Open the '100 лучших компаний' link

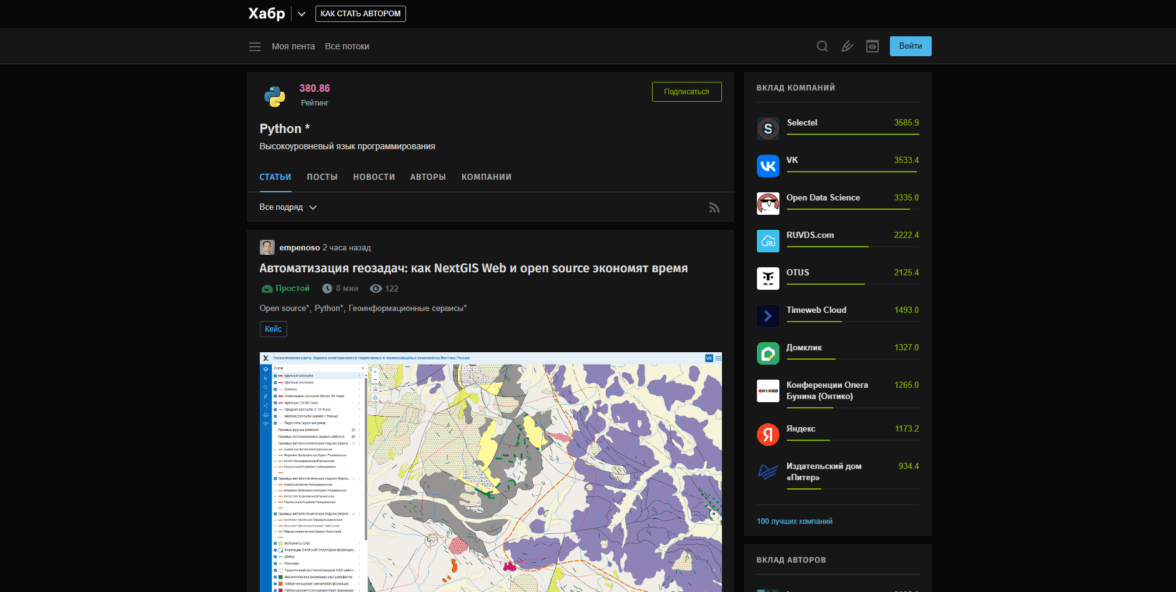pyautogui.click(x=795, y=521)
